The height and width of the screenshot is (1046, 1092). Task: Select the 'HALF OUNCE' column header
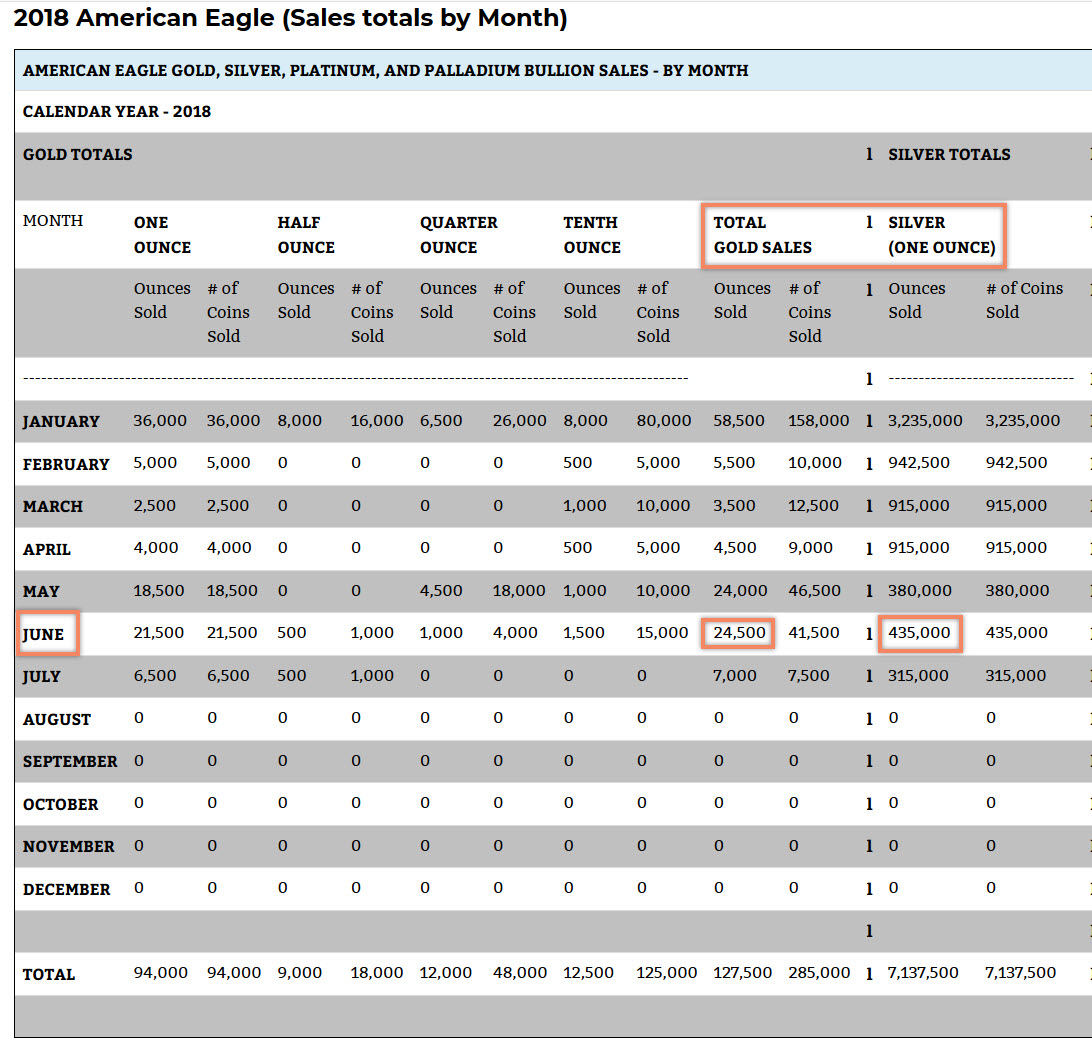click(x=306, y=235)
